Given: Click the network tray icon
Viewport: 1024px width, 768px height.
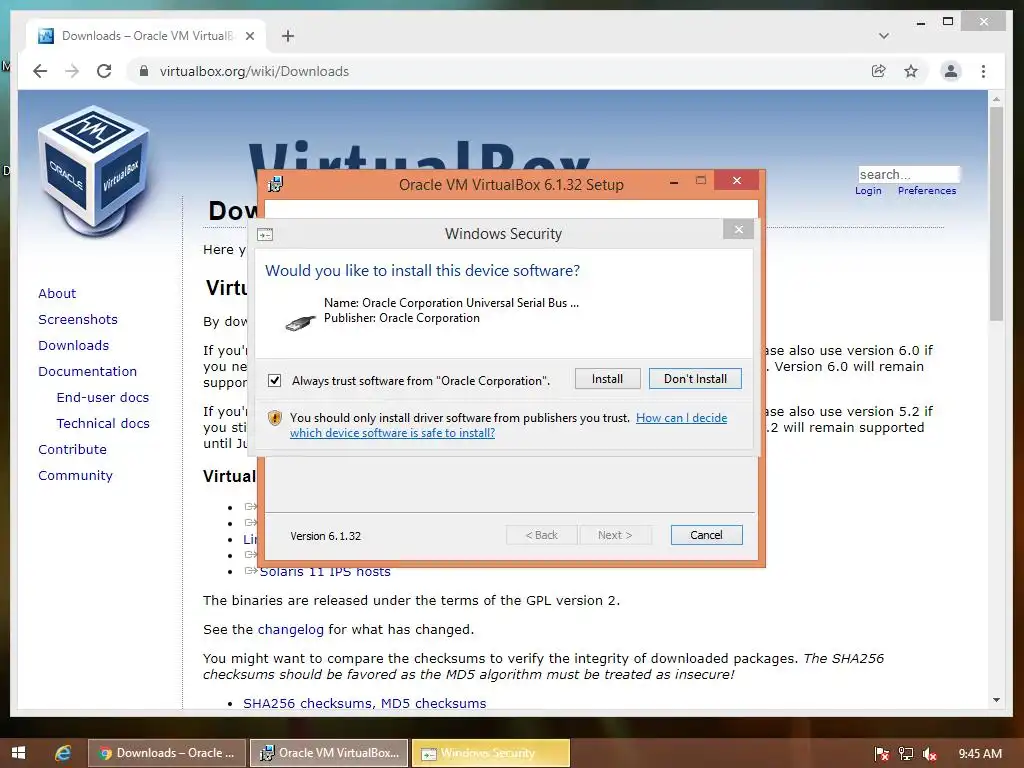Looking at the screenshot, I should (x=906, y=754).
